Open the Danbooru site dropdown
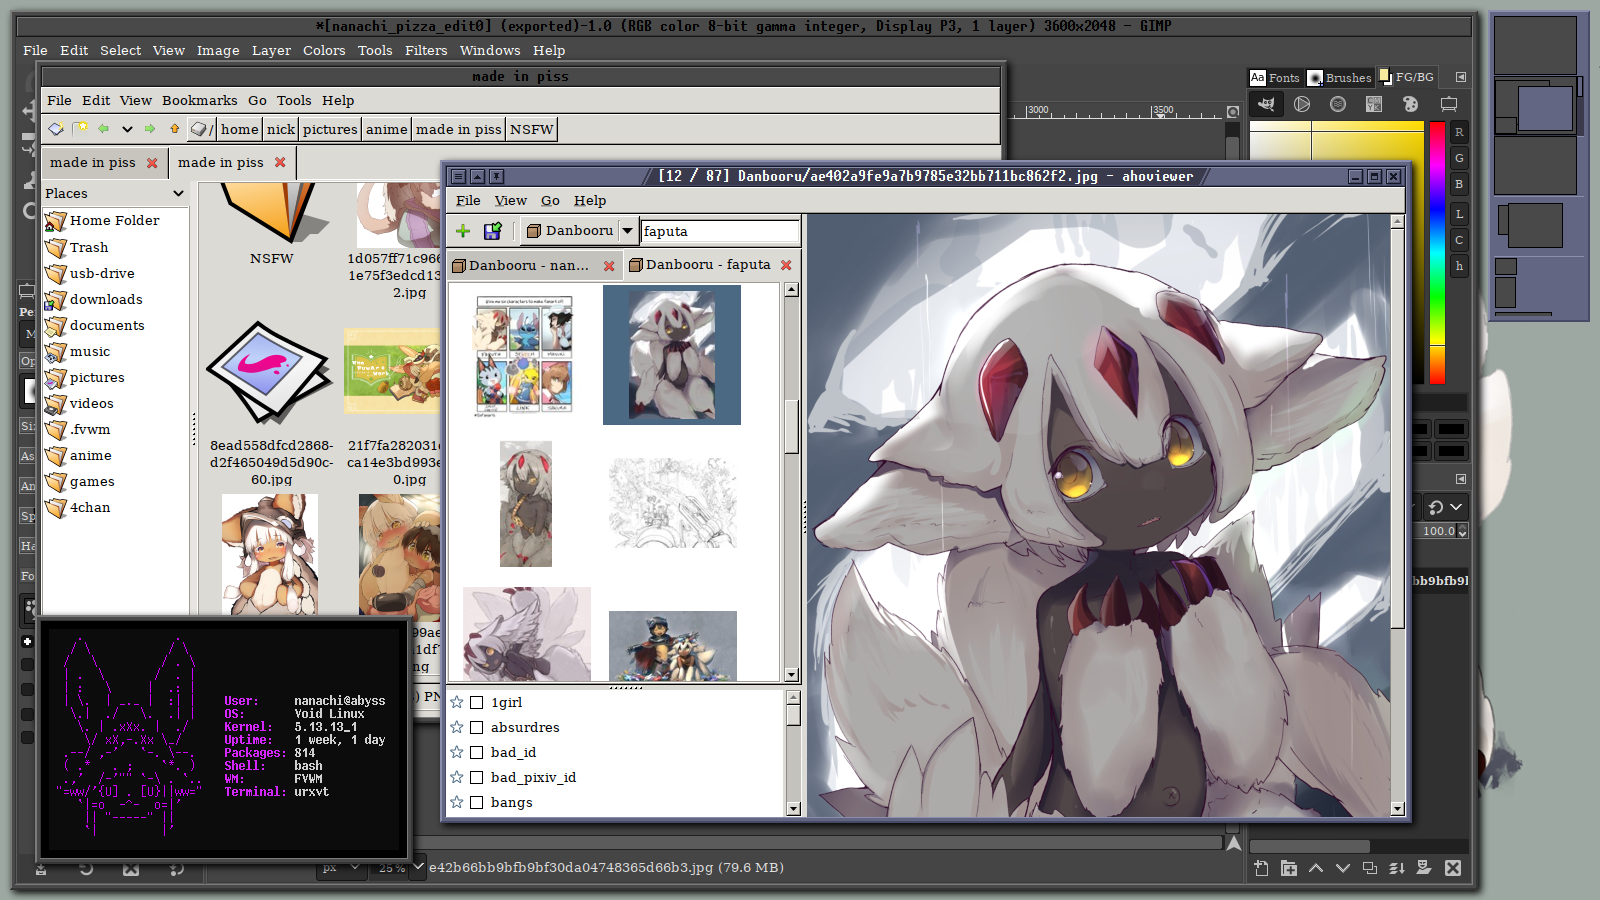Screen dimensions: 1600x900 [x=627, y=231]
